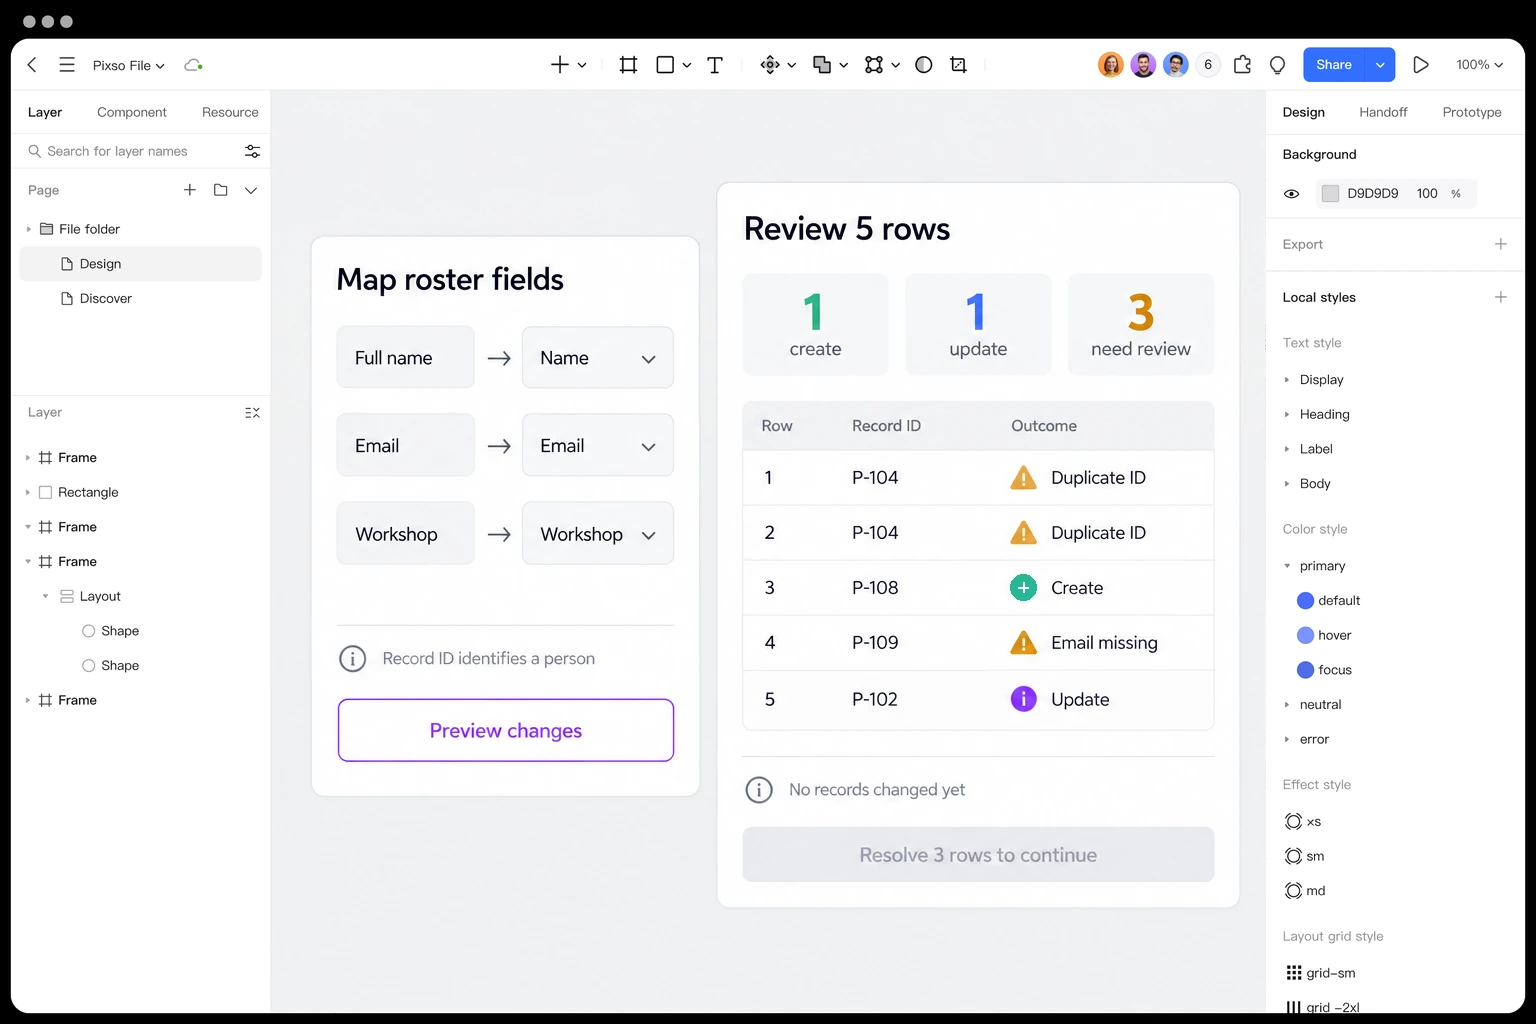Click the grid-sm layout grid icon

pos(1293,973)
